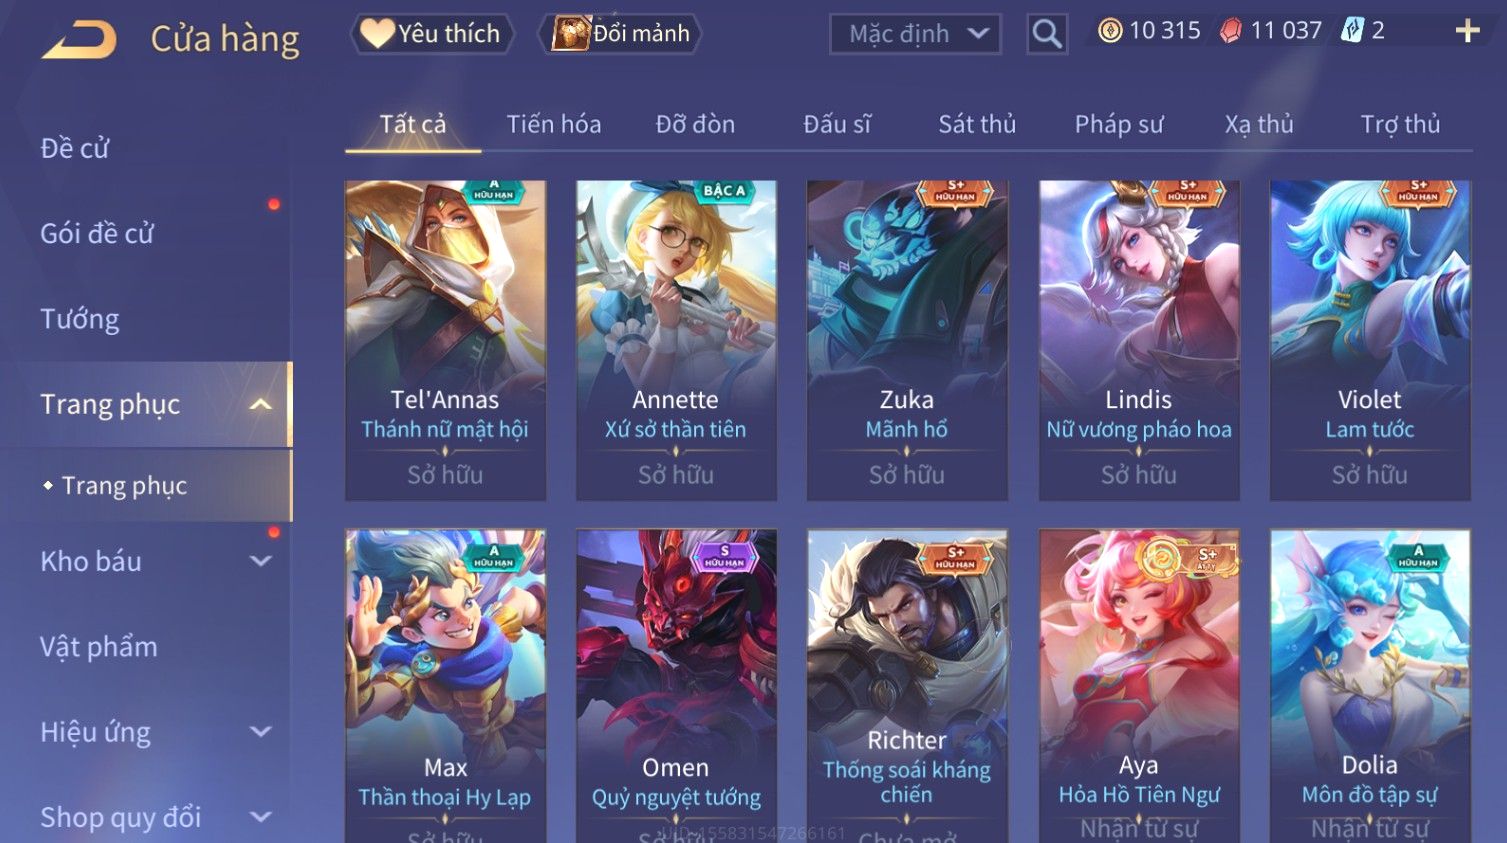Screen dimensions: 1507x843
Task: Open Tướng in the sidebar
Action: (x=80, y=319)
